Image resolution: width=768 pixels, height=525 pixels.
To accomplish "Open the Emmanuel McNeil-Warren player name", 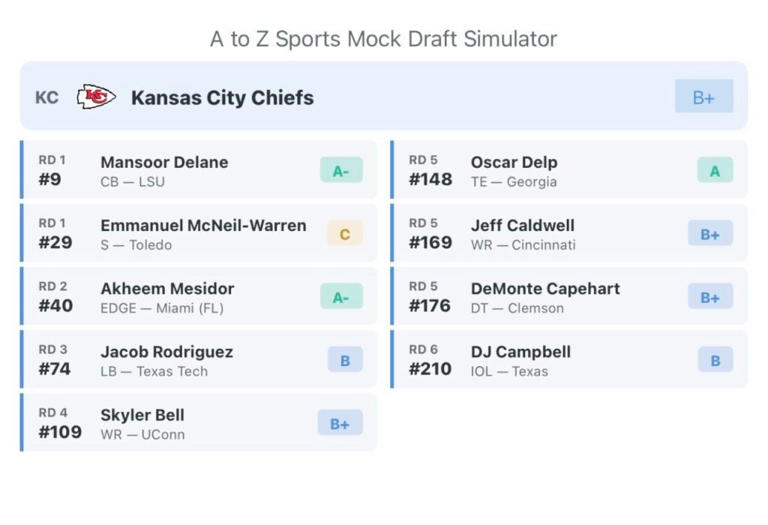I will tap(203, 225).
